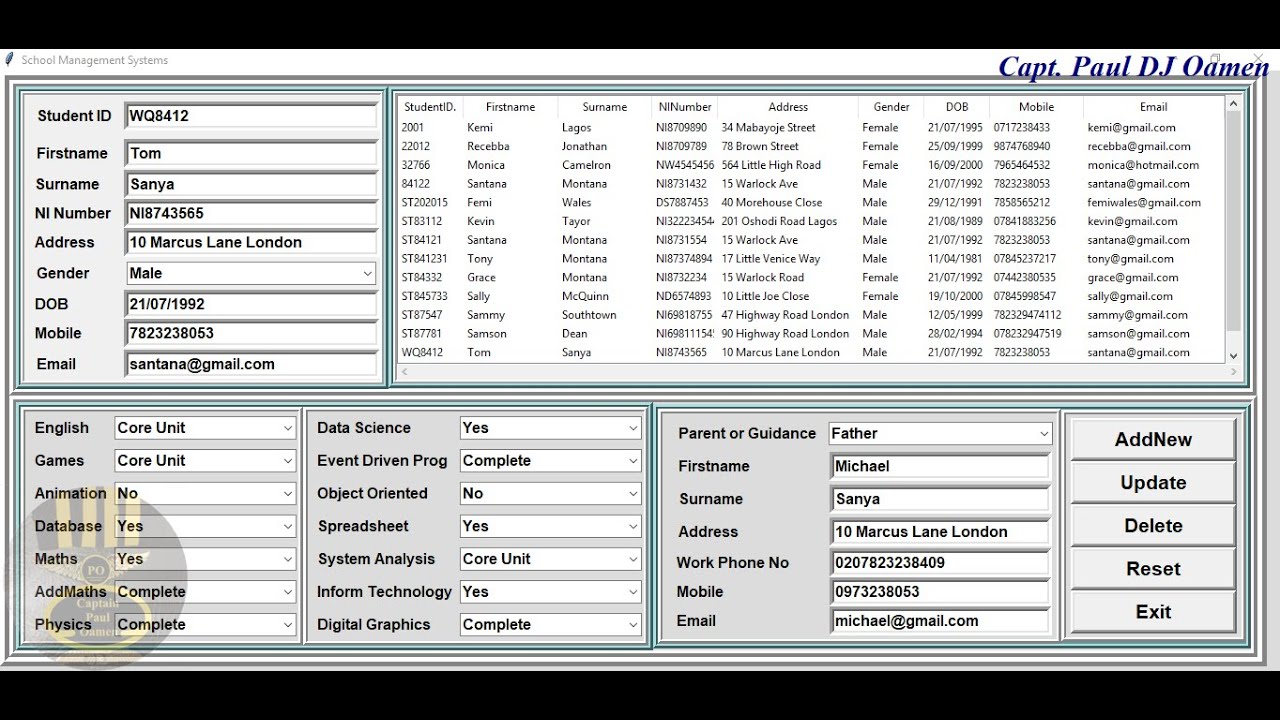Click the parent Mobile field 0973238053
This screenshot has height=720, width=1280.
[x=940, y=592]
